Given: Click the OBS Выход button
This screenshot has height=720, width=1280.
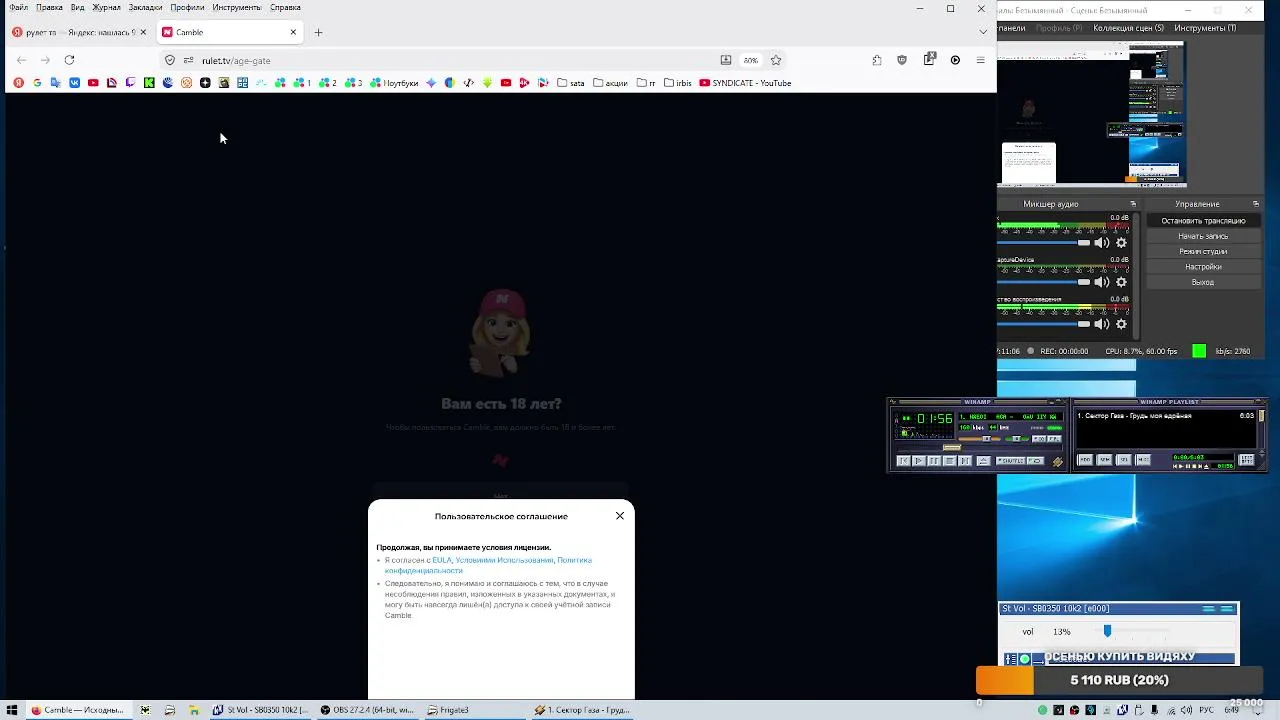Looking at the screenshot, I should [x=1203, y=282].
